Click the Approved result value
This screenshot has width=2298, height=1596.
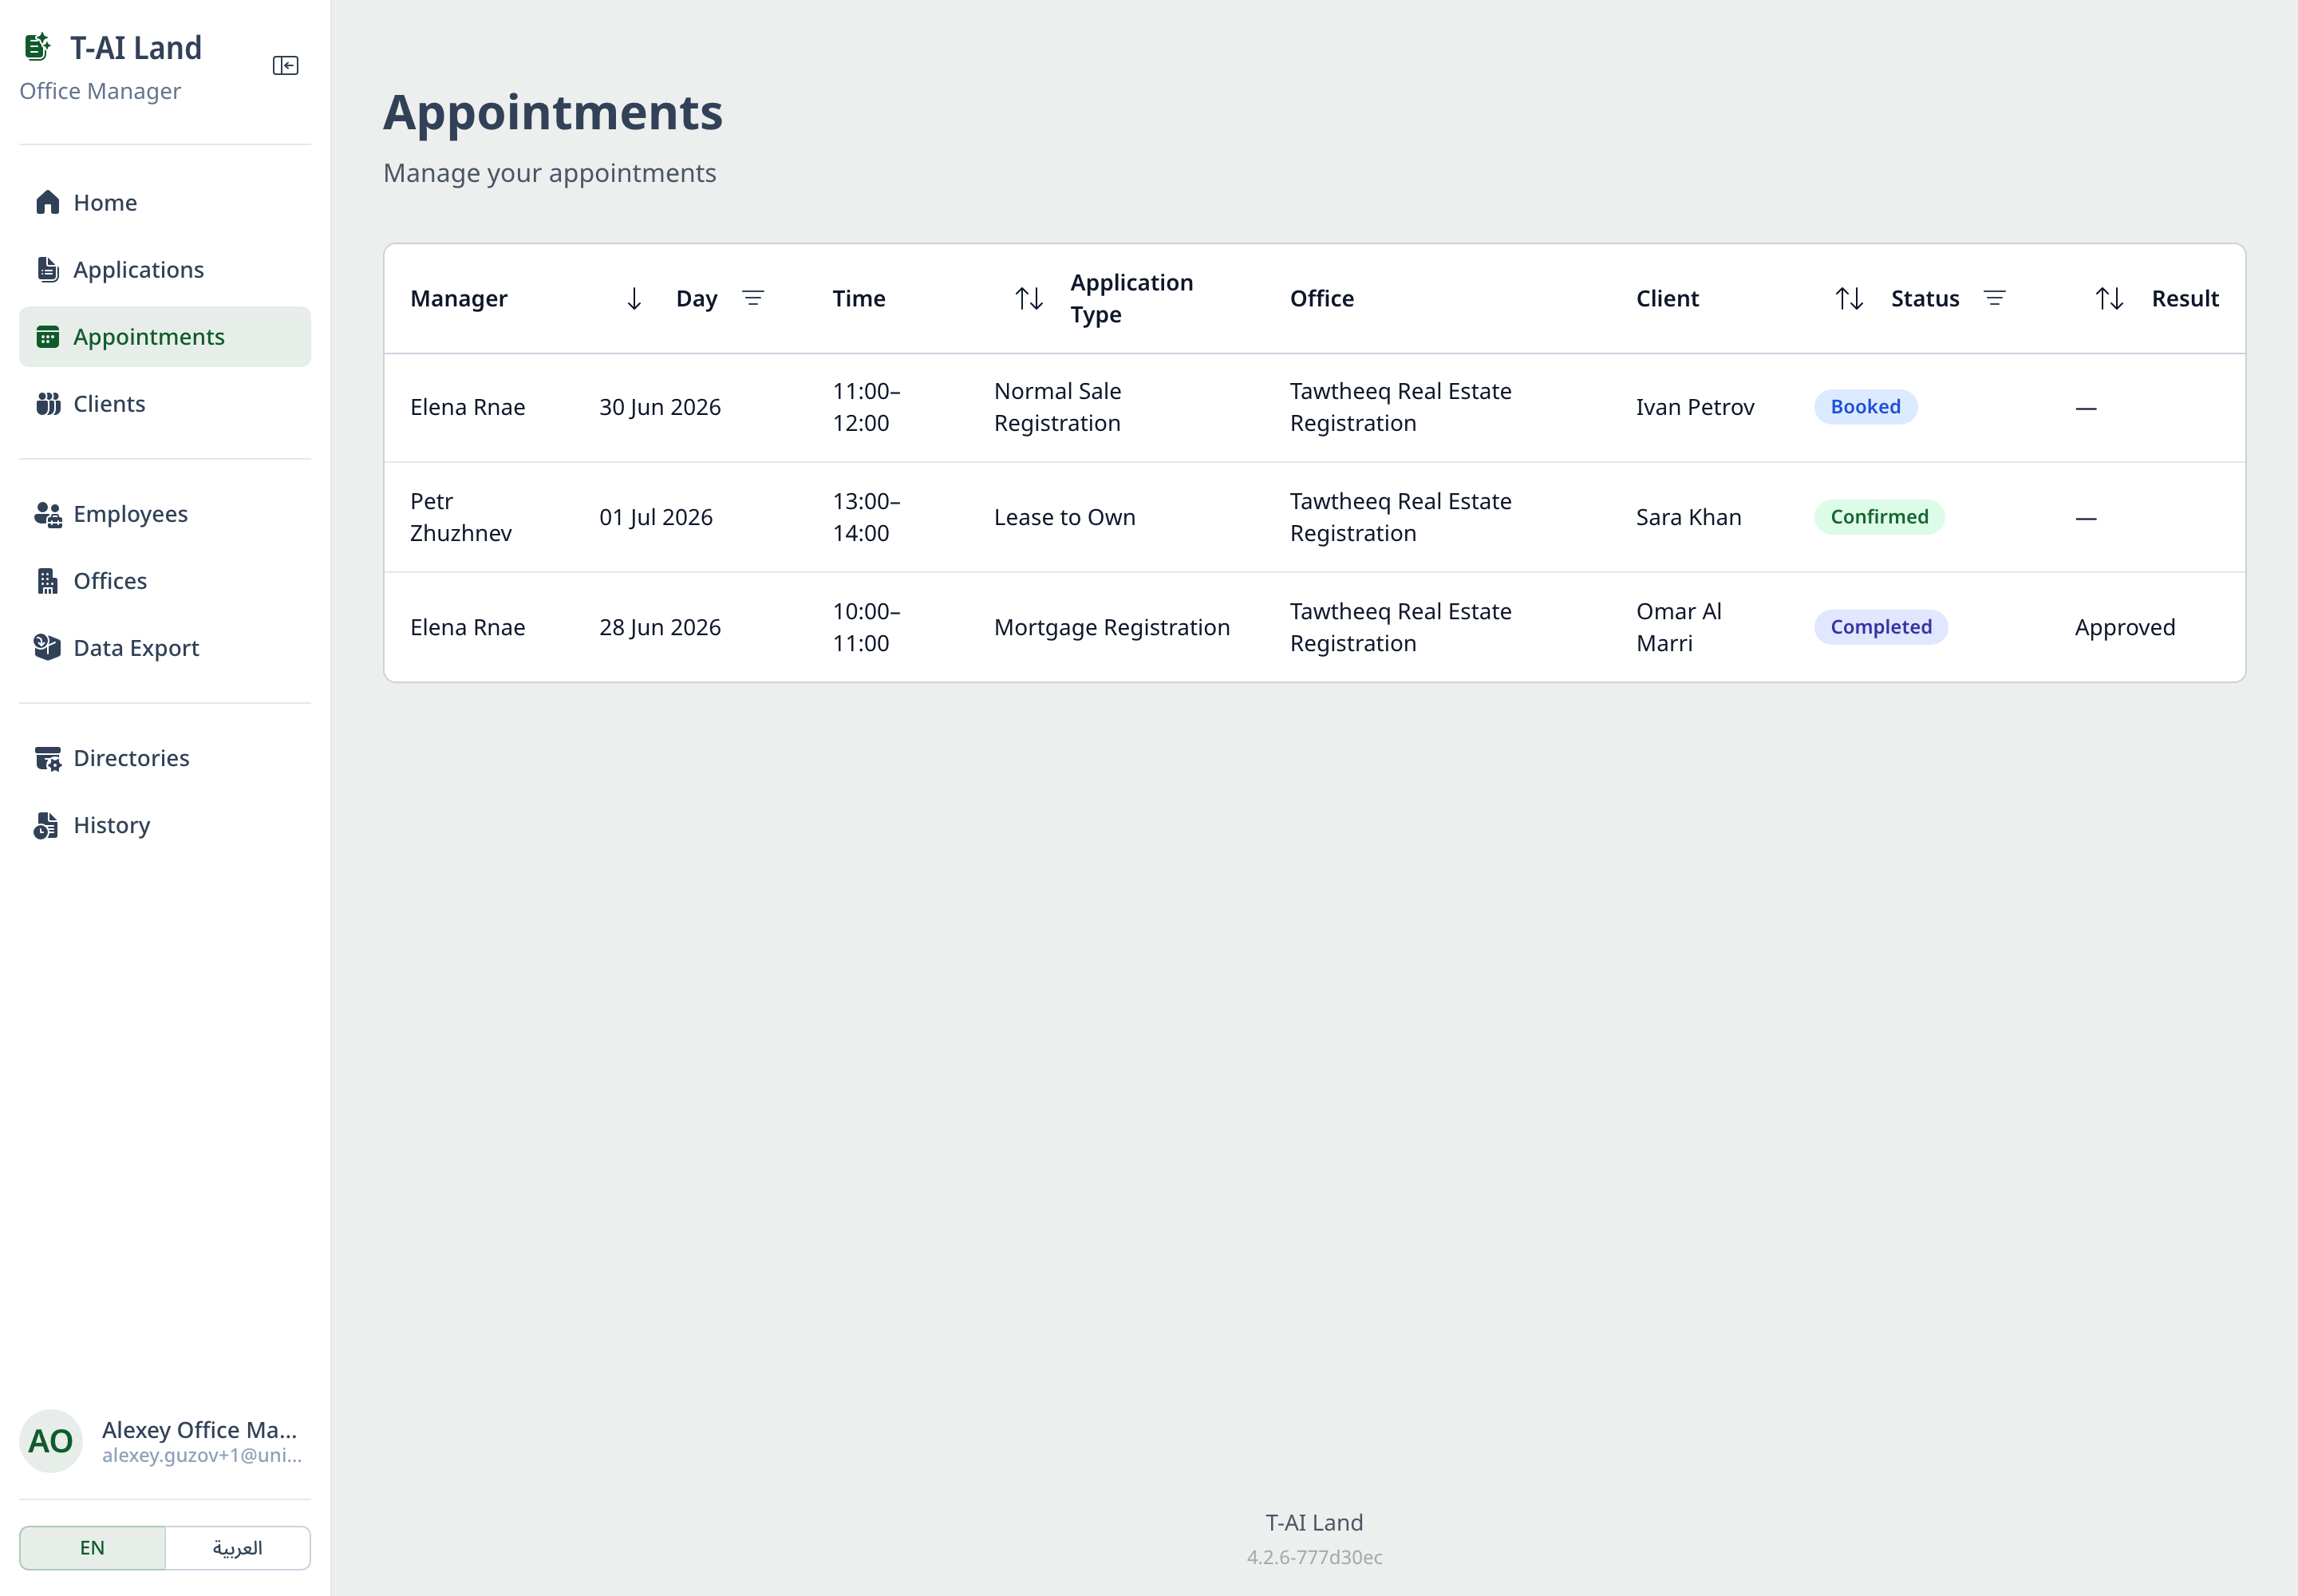click(2125, 627)
